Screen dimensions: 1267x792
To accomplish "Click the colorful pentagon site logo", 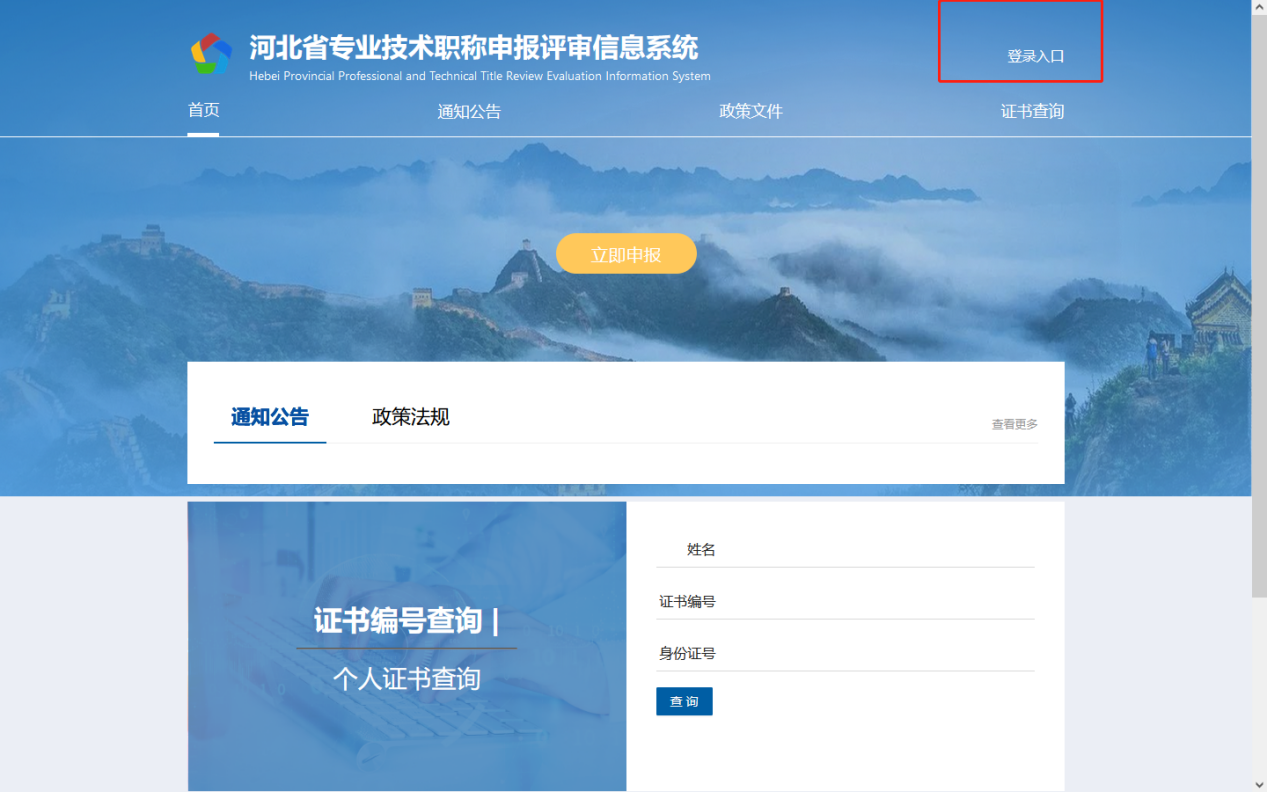I will [211, 54].
